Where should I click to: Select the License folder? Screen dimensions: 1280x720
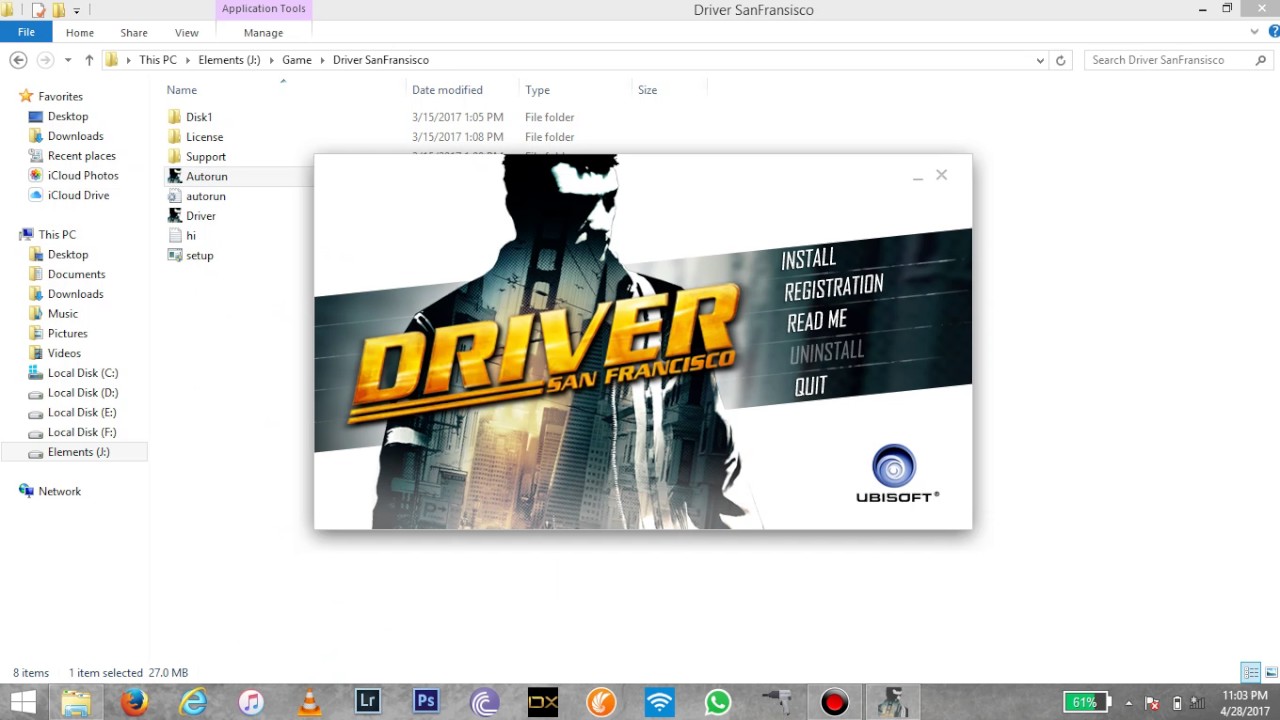point(204,137)
